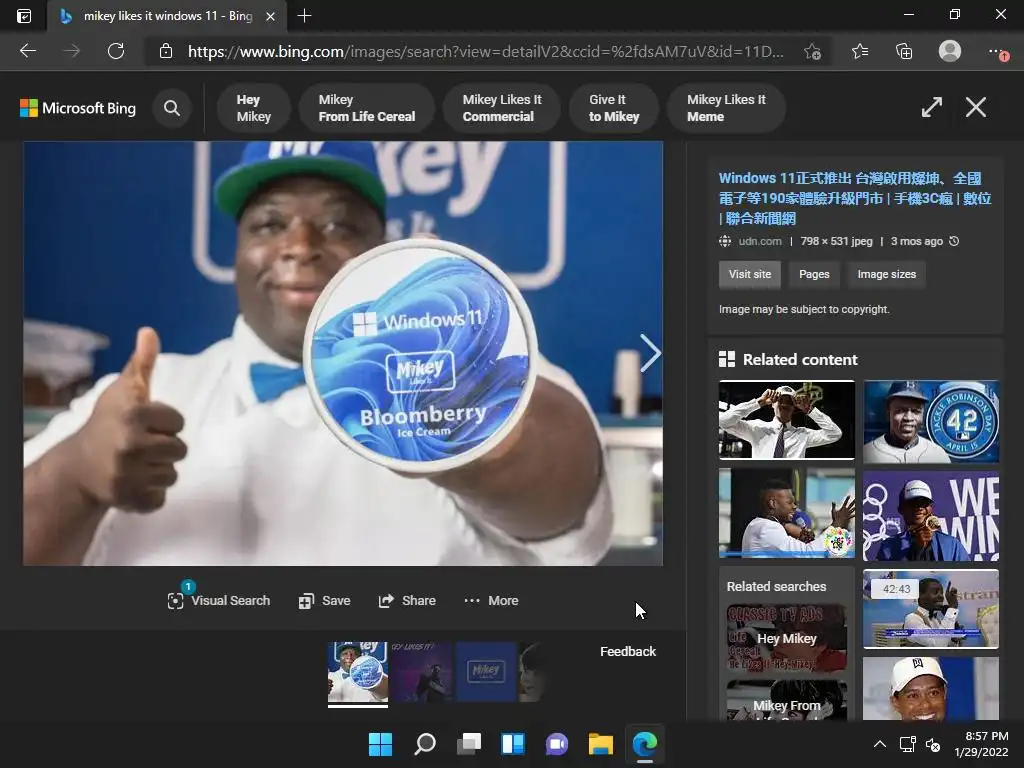Select the 'Hey Mikey' suggestion chip
This screenshot has width=1024, height=768.
[253, 108]
